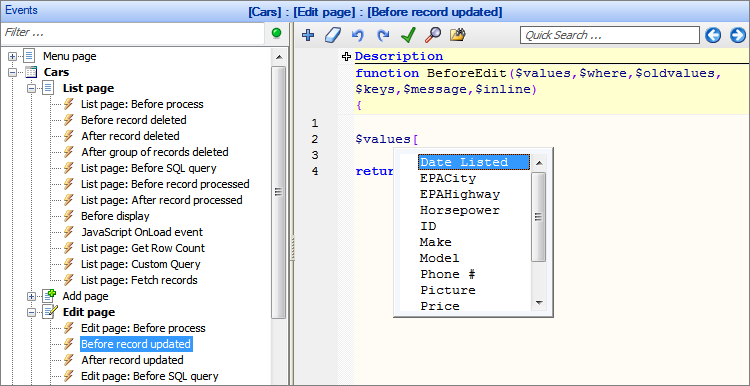The height and width of the screenshot is (386, 750).
Task: Collapse the Edit page node
Action: pos(32,312)
